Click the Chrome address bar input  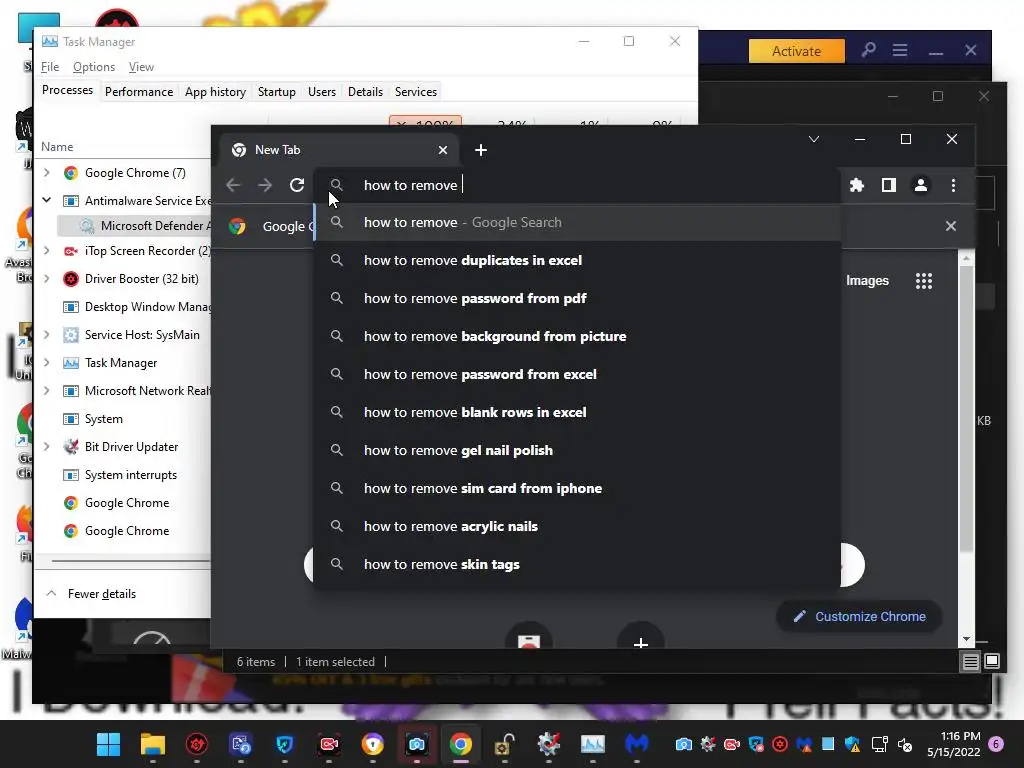[x=578, y=185]
